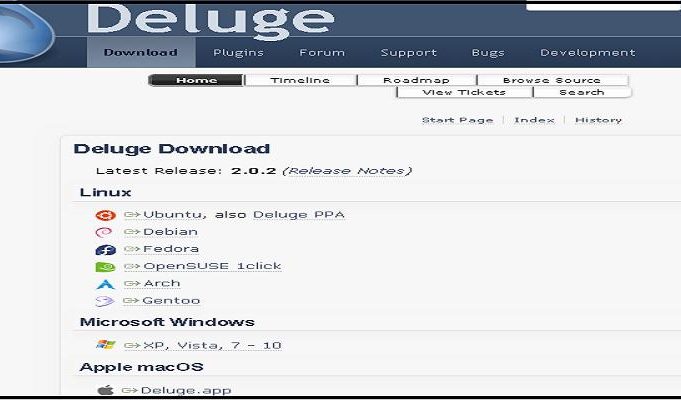Follow the Ubuntu download link
Viewport: 681px width, 400px height.
pyautogui.click(x=163, y=215)
